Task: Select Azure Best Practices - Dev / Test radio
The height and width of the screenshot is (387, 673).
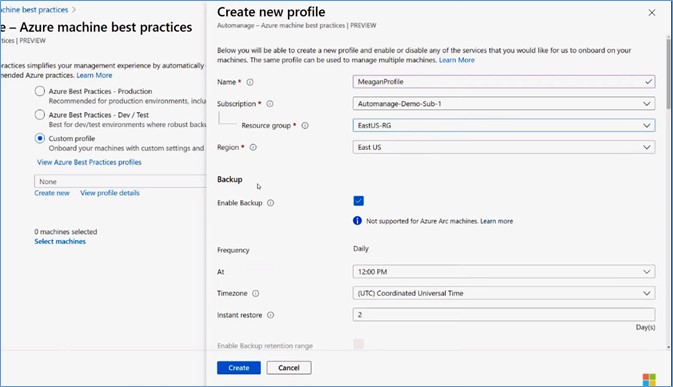Action: (x=40, y=115)
